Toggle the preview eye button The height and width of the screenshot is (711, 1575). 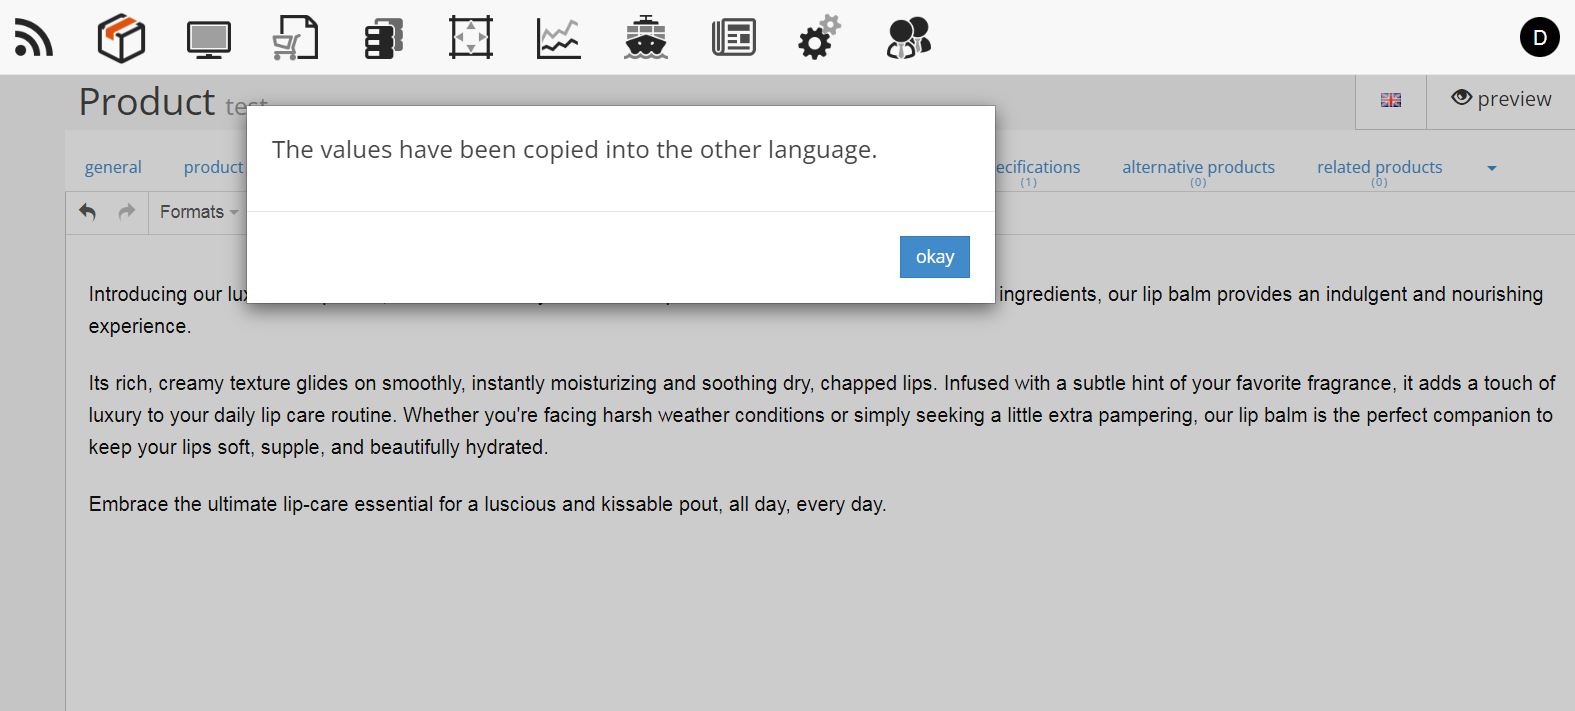click(1501, 99)
